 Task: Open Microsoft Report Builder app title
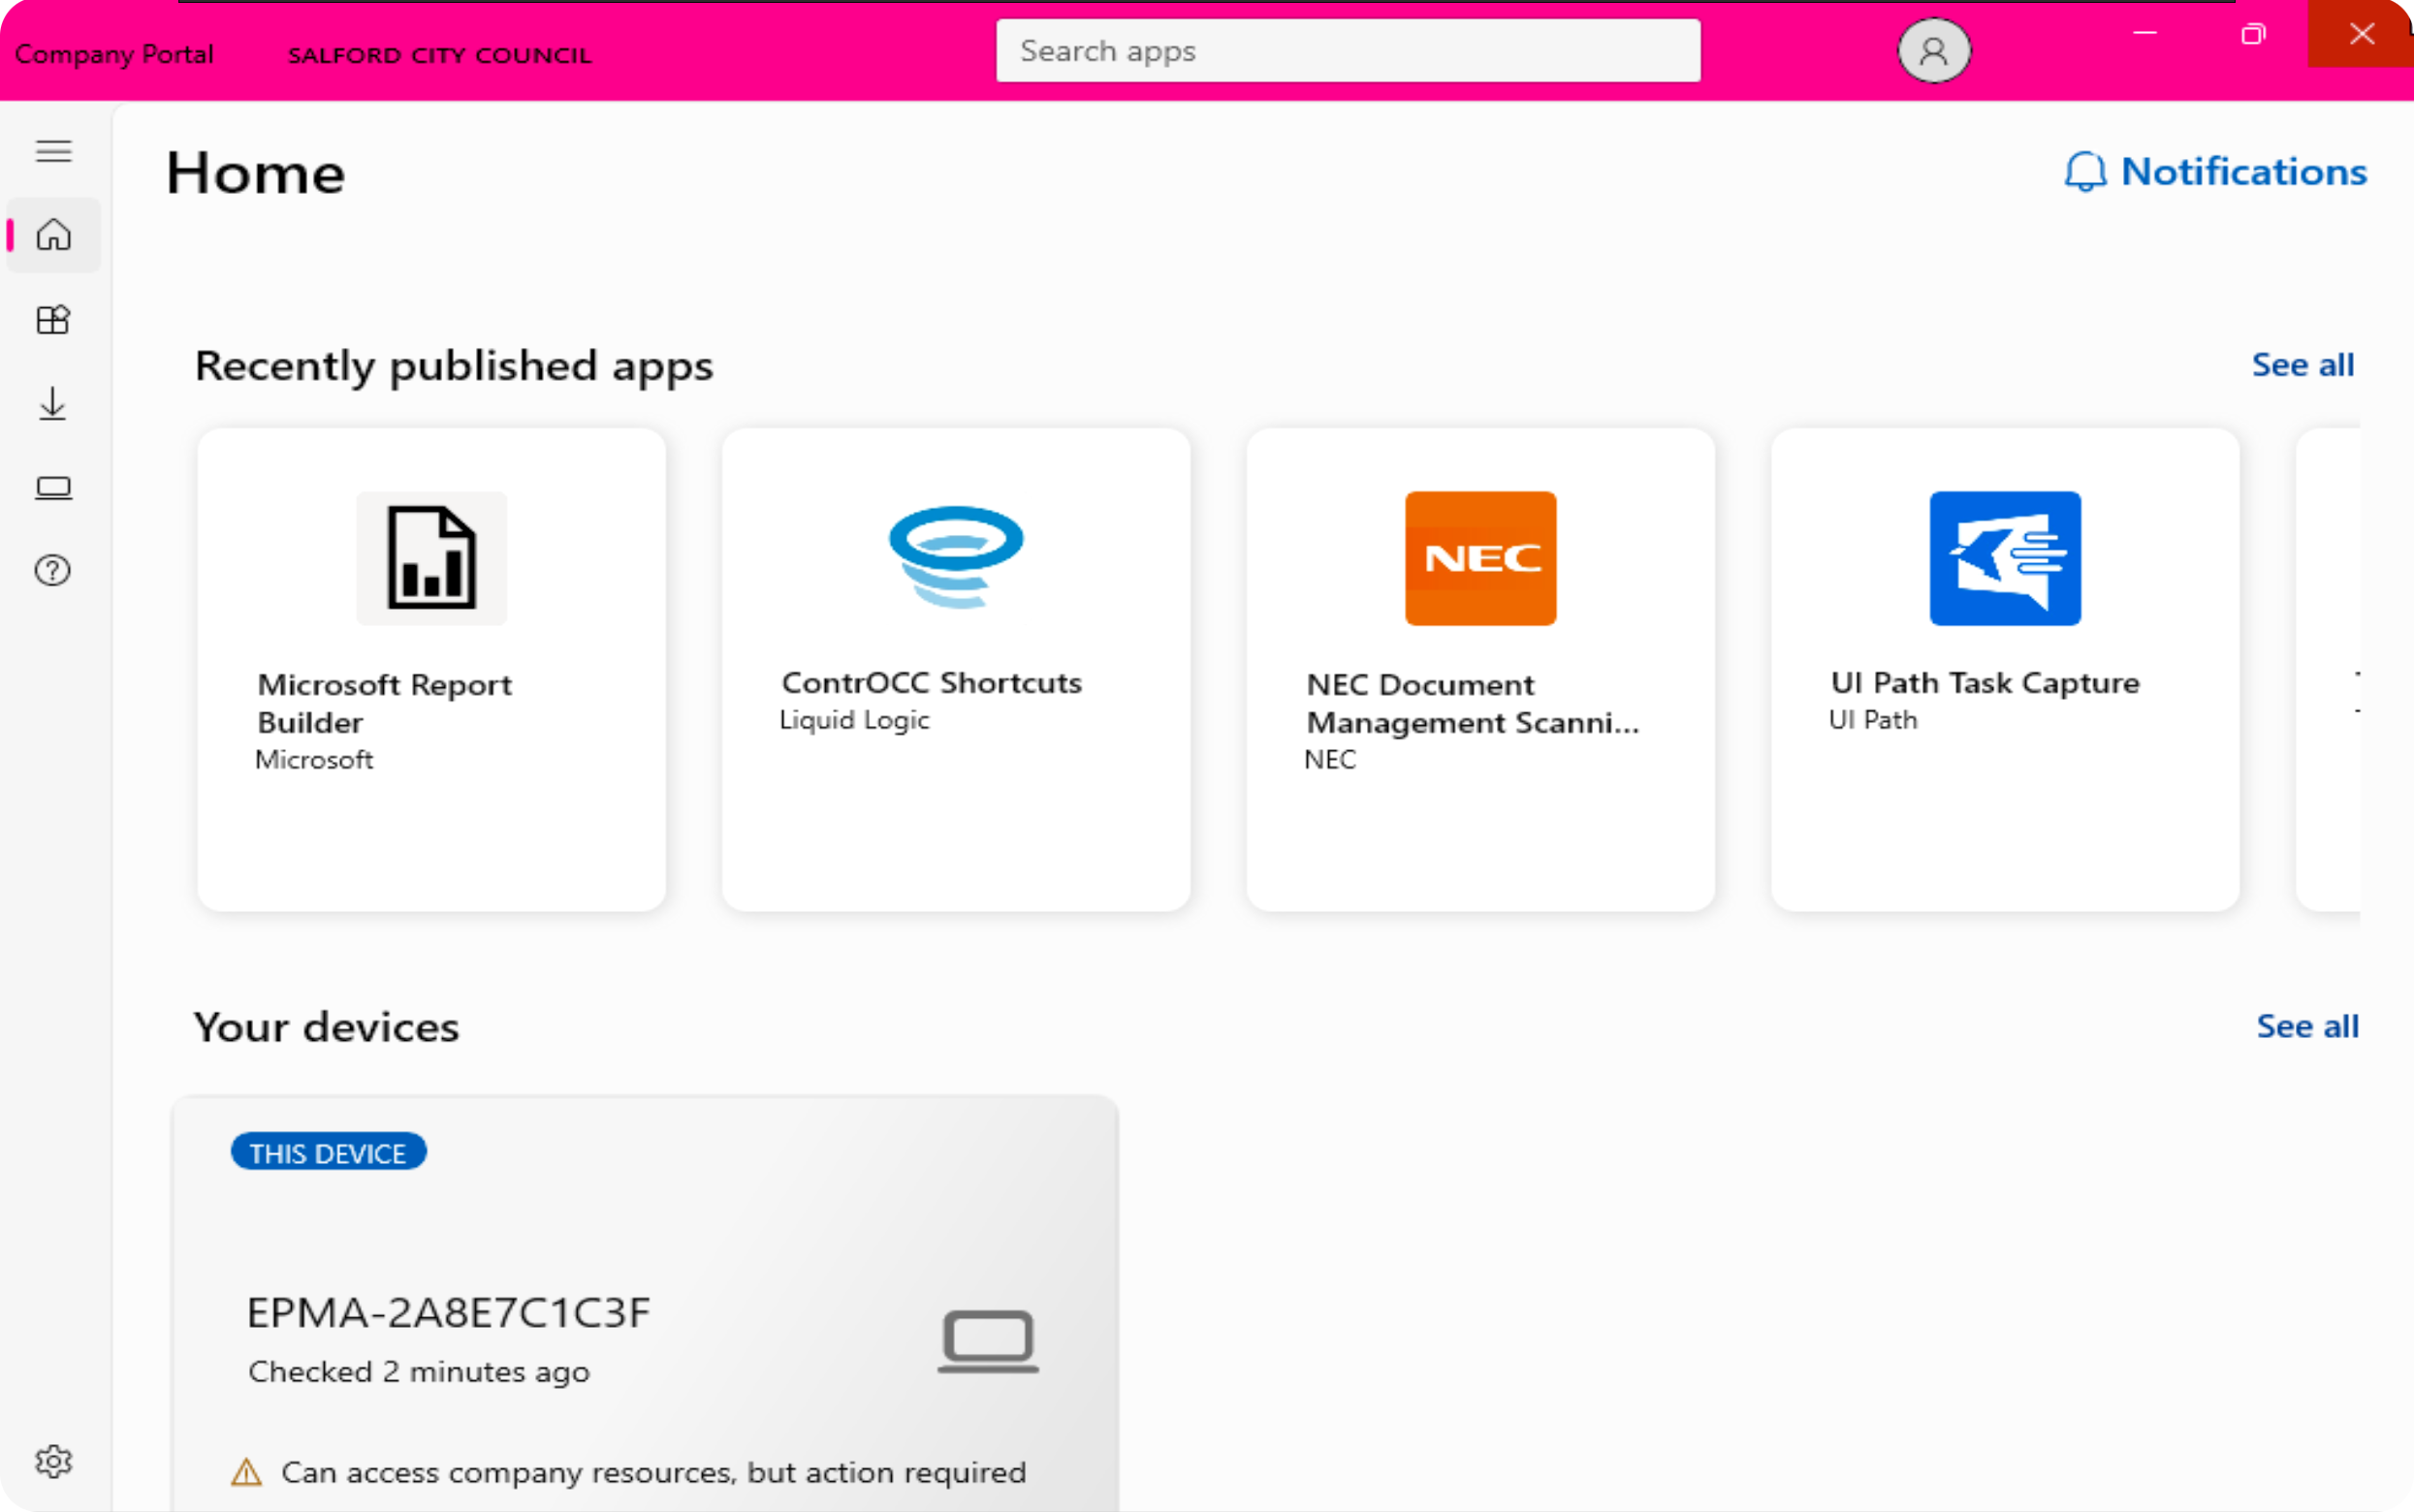[384, 703]
